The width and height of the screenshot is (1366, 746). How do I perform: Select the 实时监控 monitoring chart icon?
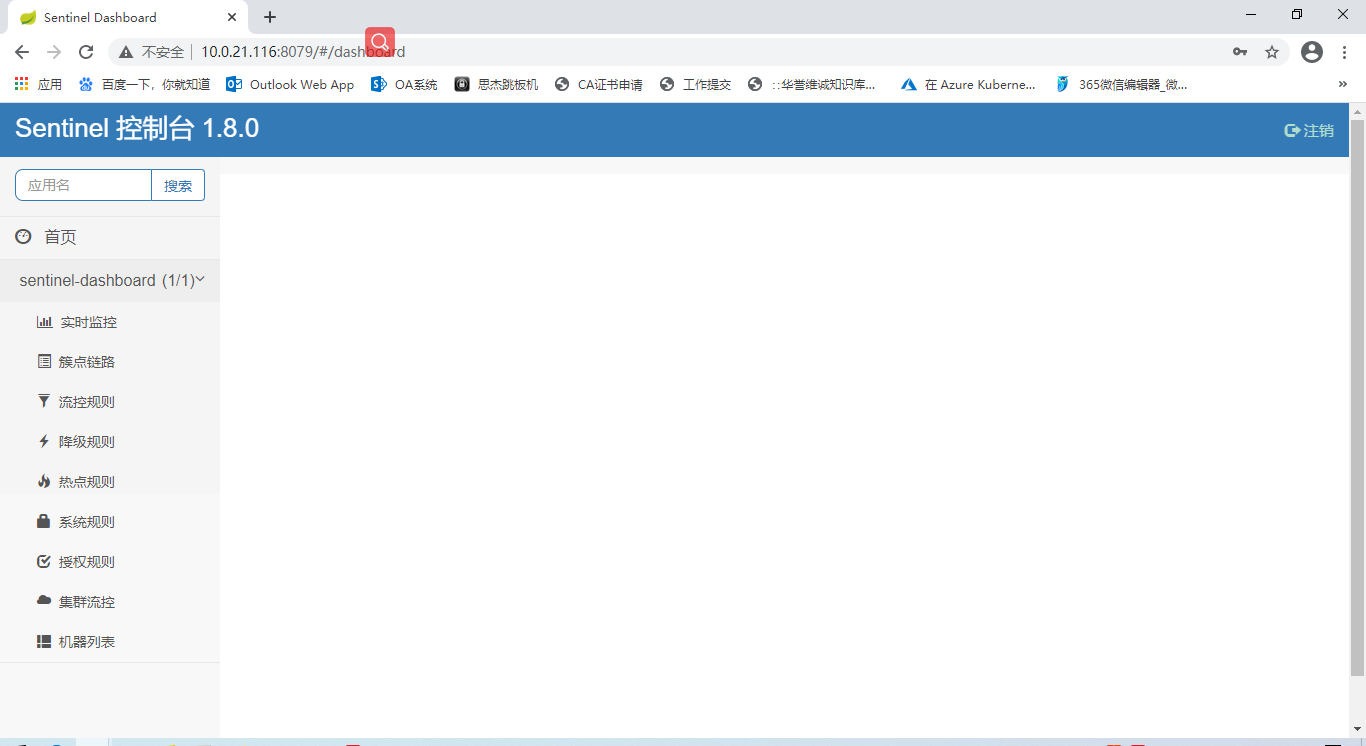tap(44, 321)
